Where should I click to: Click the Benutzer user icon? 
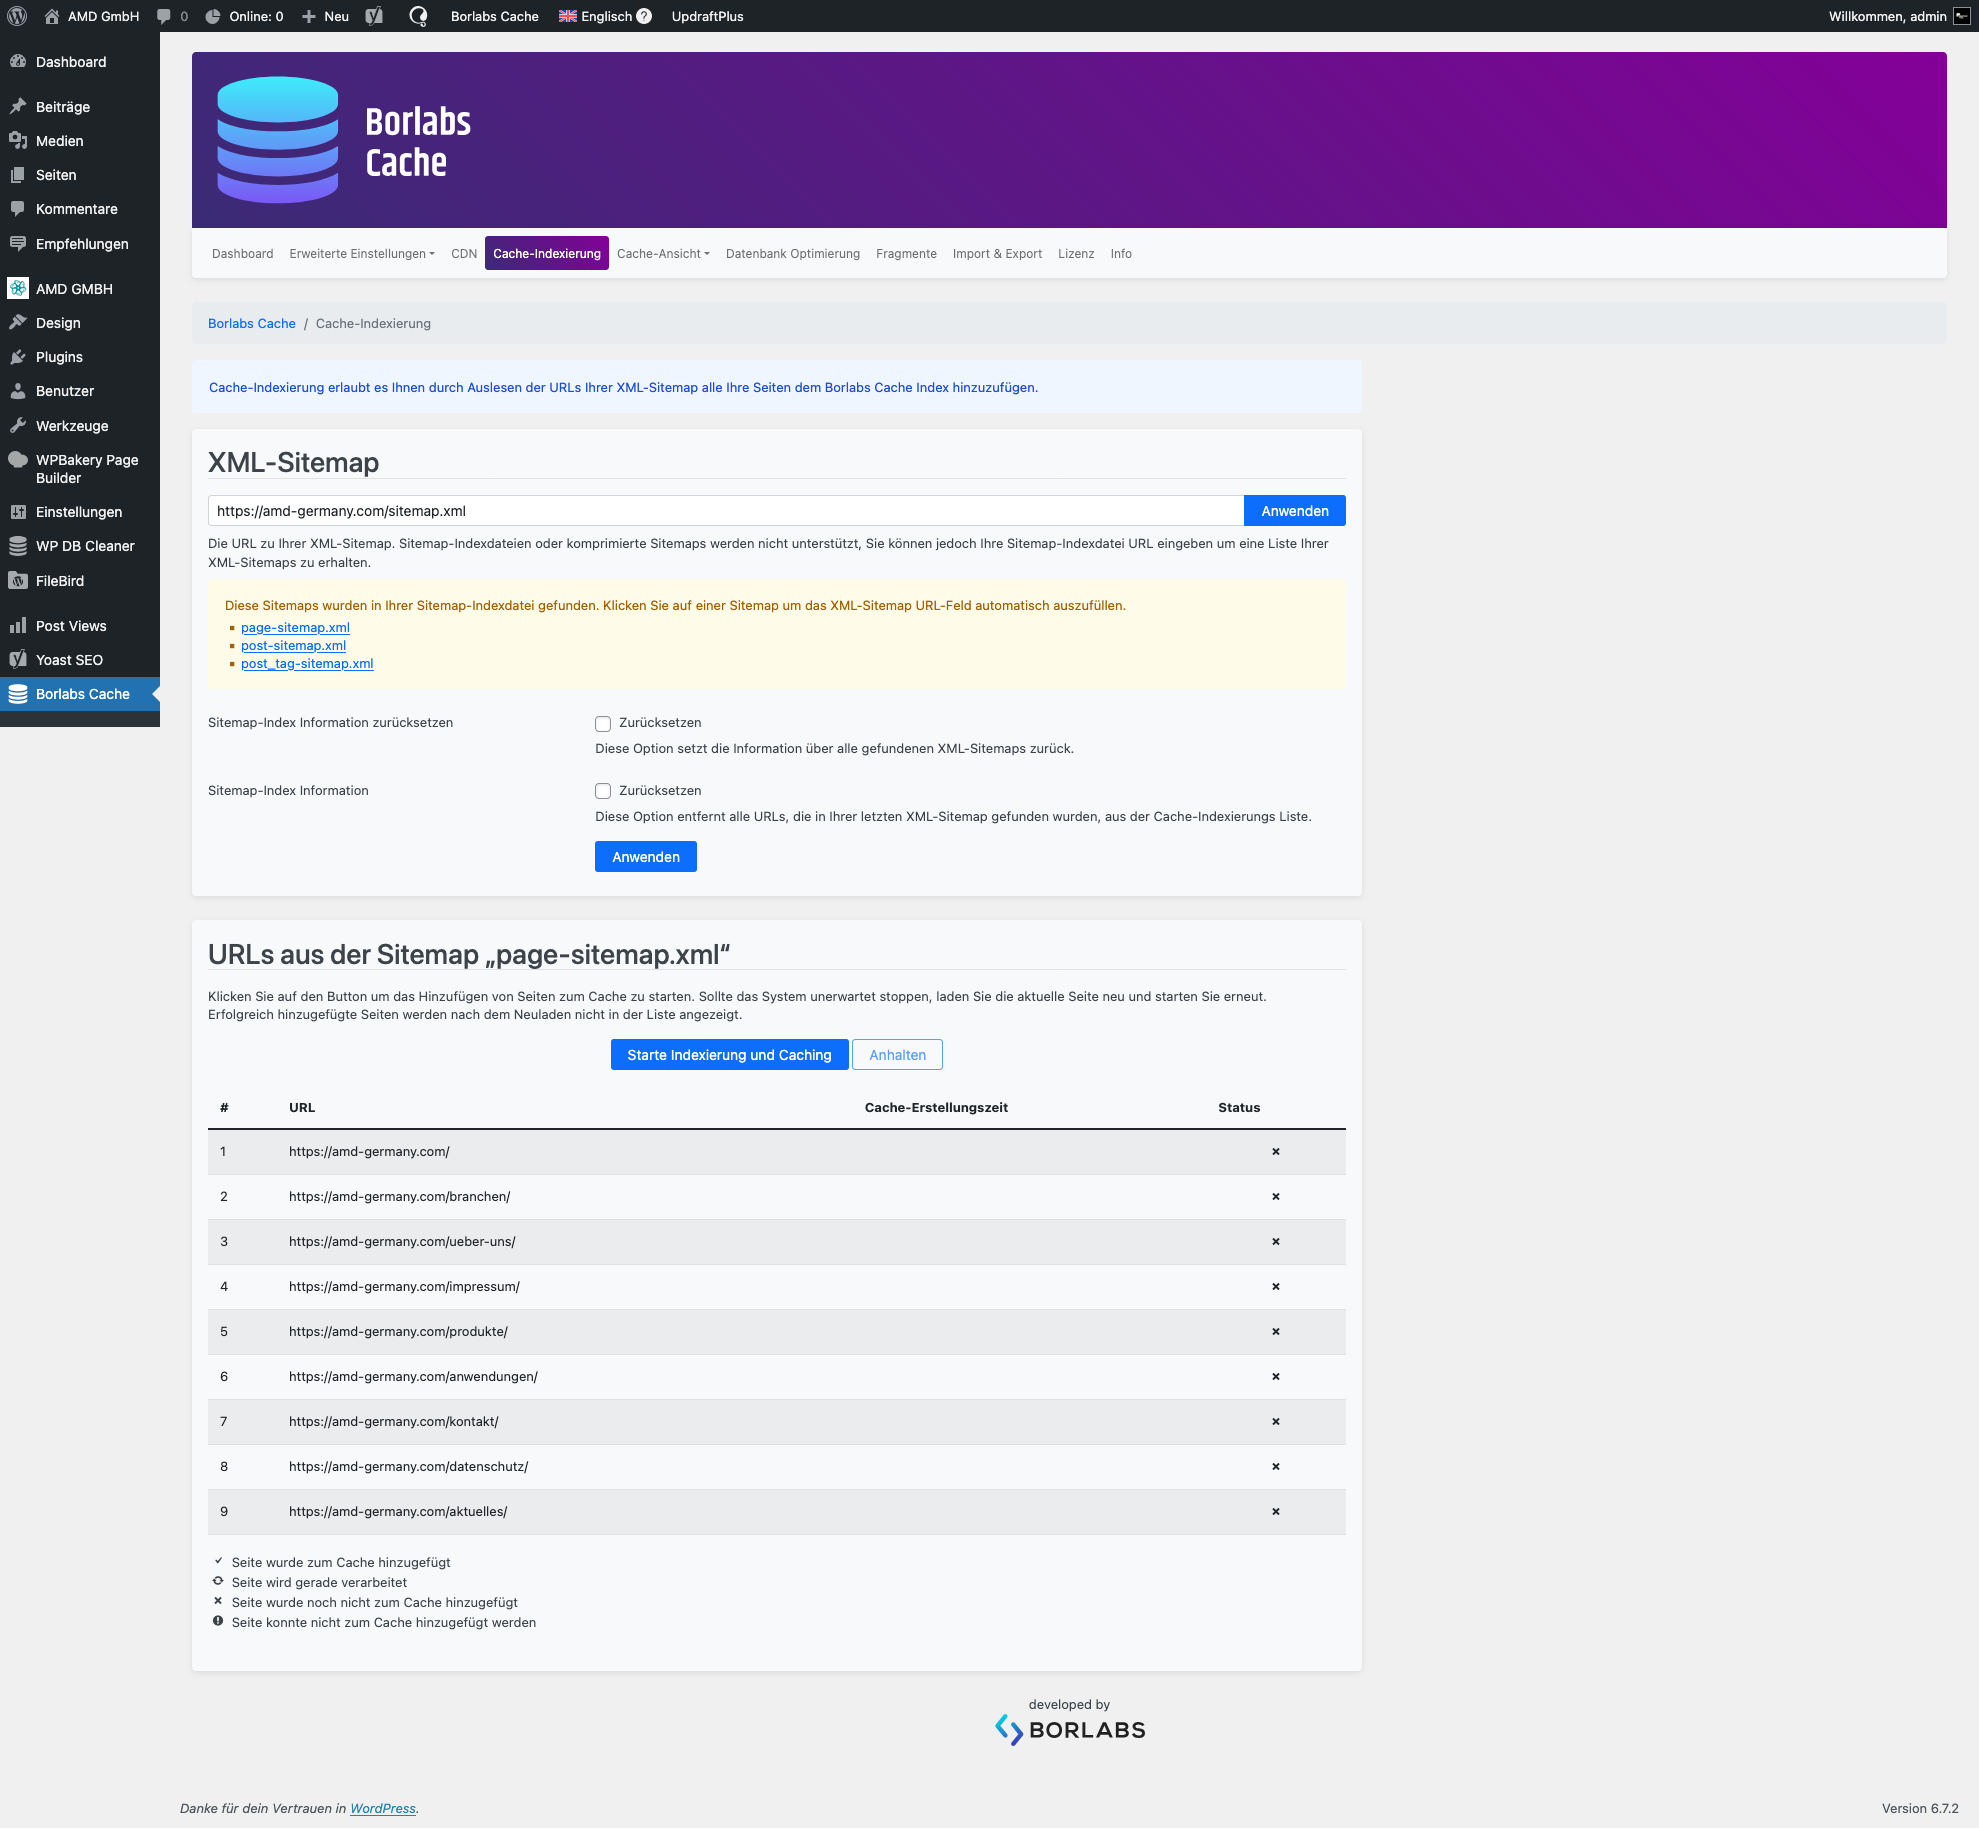point(18,391)
